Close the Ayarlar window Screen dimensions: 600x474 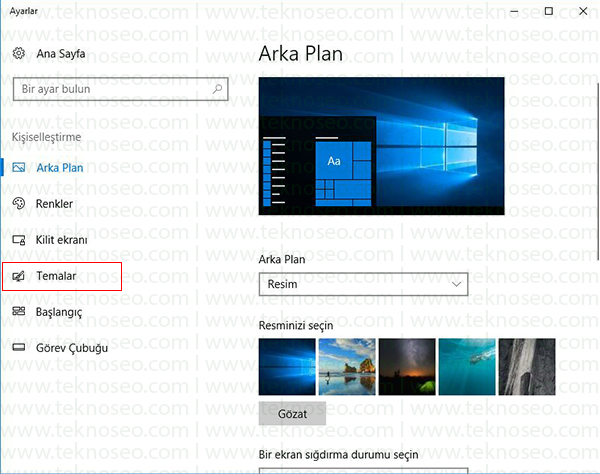pos(583,11)
